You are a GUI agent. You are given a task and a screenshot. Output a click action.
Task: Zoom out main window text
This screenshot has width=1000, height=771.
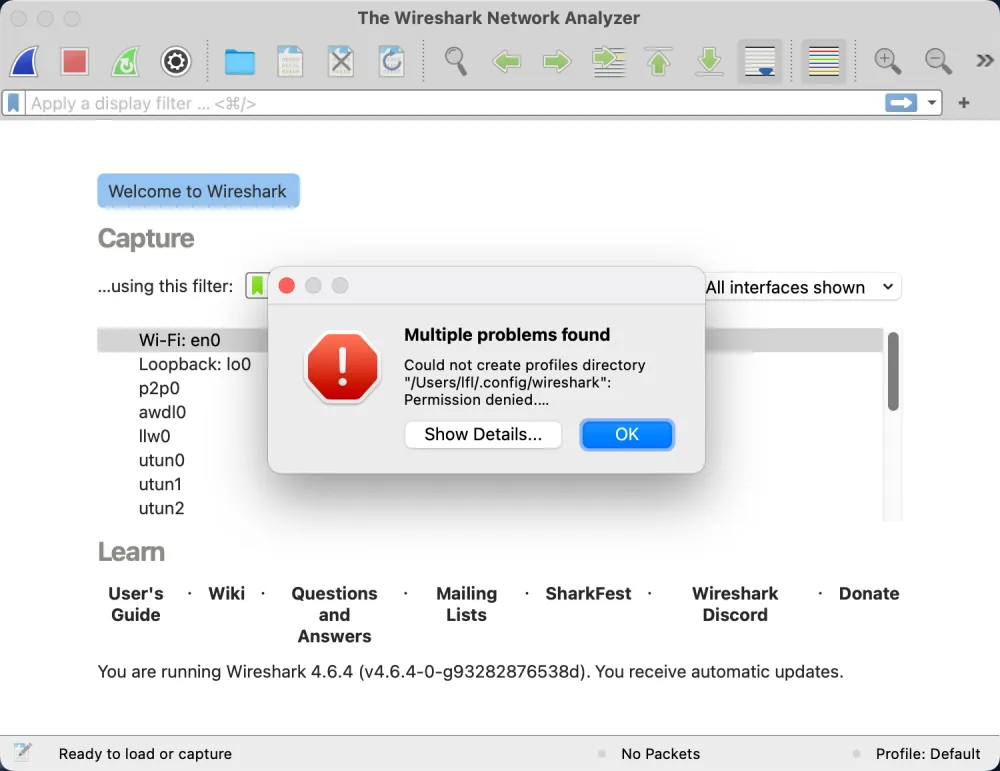coord(938,62)
